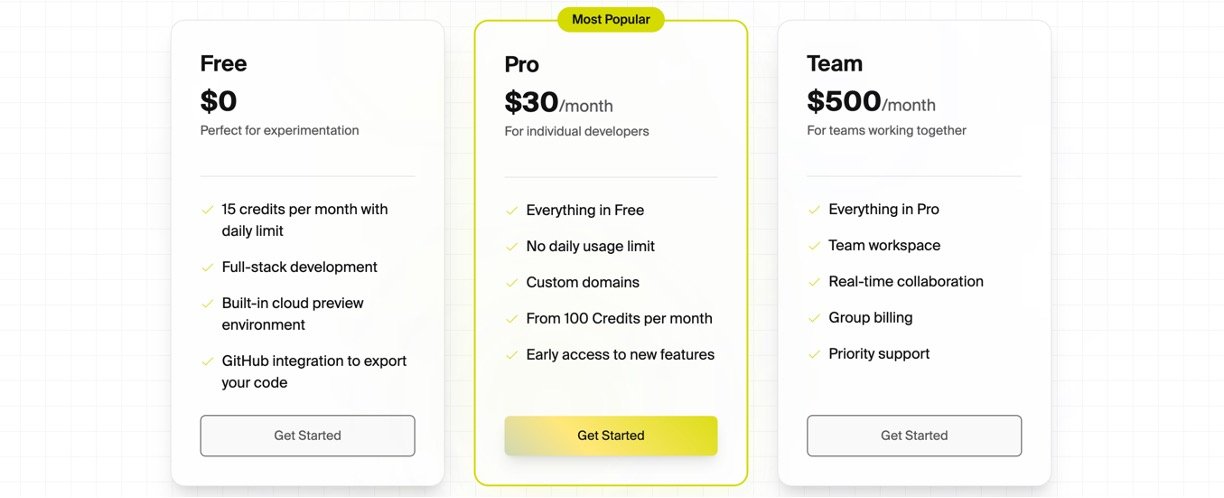Click the $500 price text

point(844,102)
